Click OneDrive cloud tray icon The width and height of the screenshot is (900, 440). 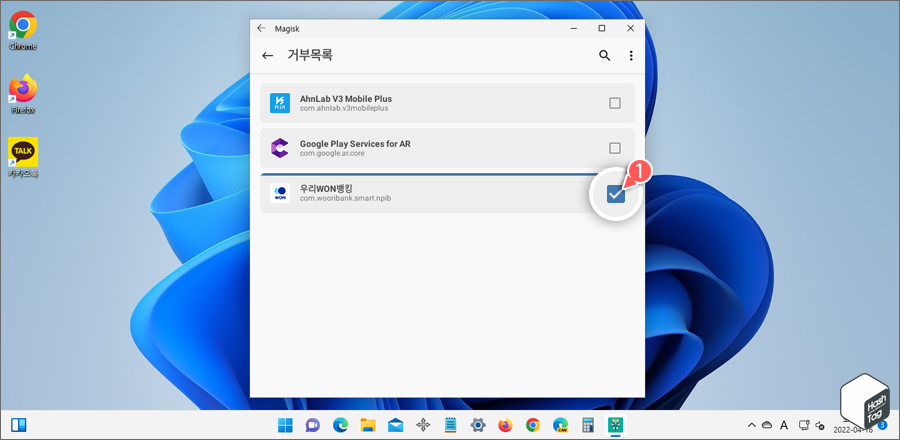click(x=767, y=425)
